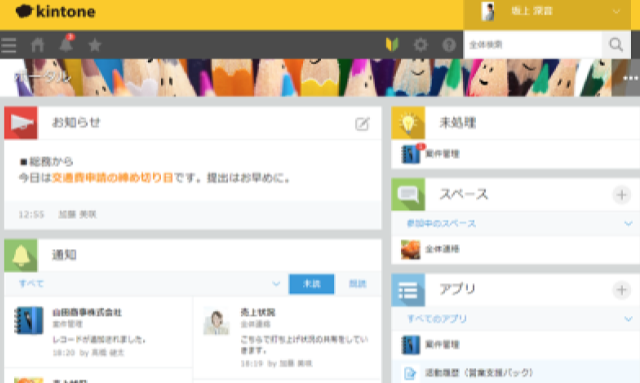The height and width of the screenshot is (383, 640).
Task: Click notebook icon of 山田商事株式会社 notification
Action: click(x=28, y=321)
